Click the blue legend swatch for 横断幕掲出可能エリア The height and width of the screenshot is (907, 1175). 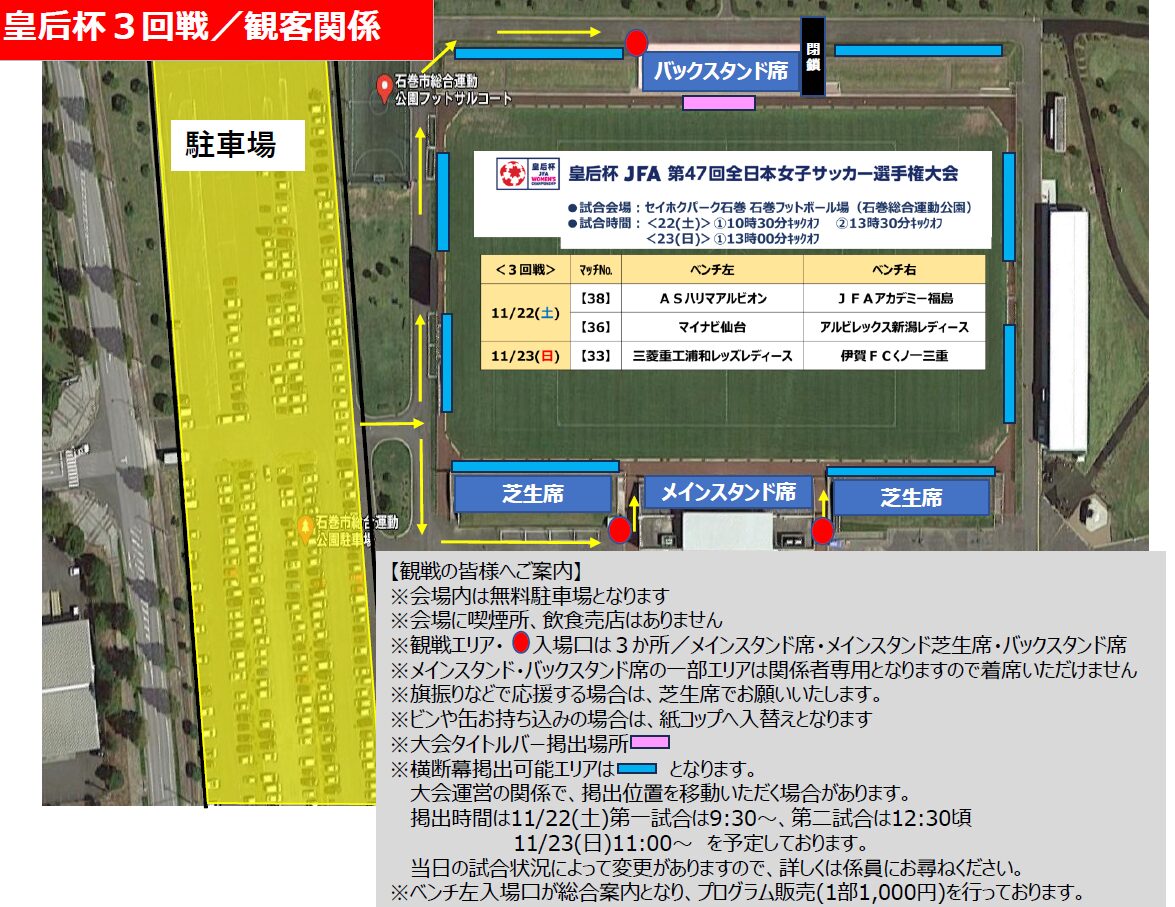pyautogui.click(x=636, y=769)
